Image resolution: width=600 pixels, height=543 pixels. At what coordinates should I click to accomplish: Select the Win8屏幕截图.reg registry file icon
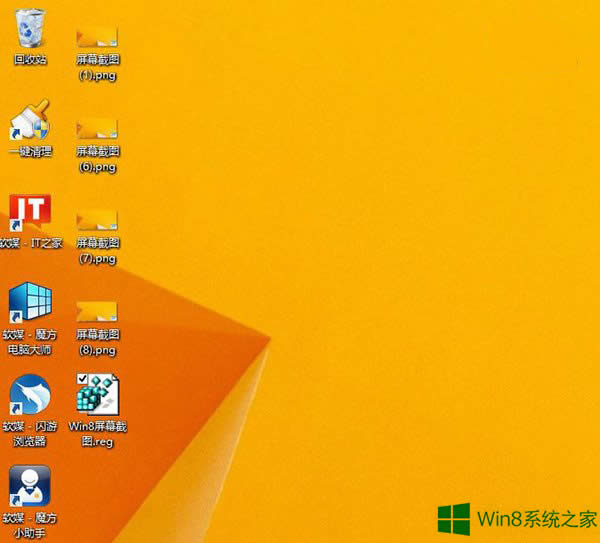98,395
